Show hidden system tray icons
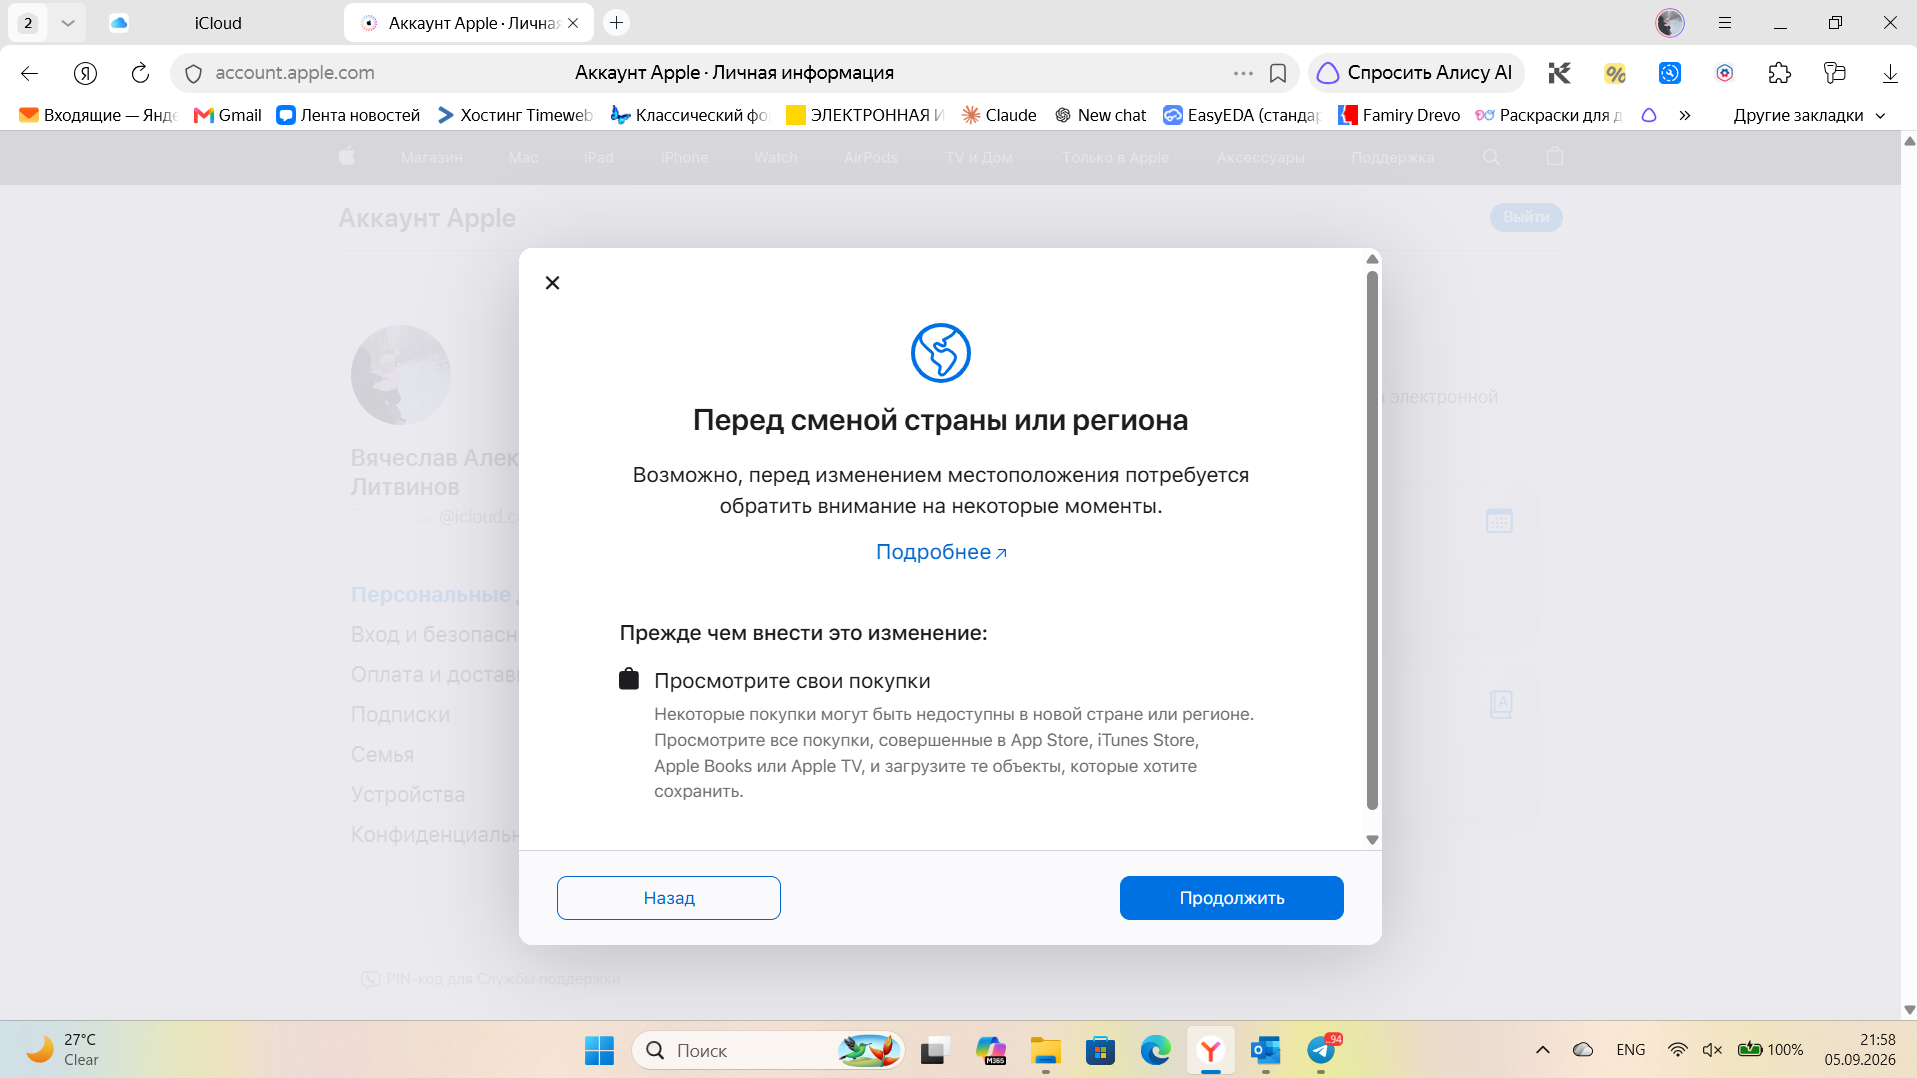This screenshot has width=1917, height=1078. coord(1542,1050)
